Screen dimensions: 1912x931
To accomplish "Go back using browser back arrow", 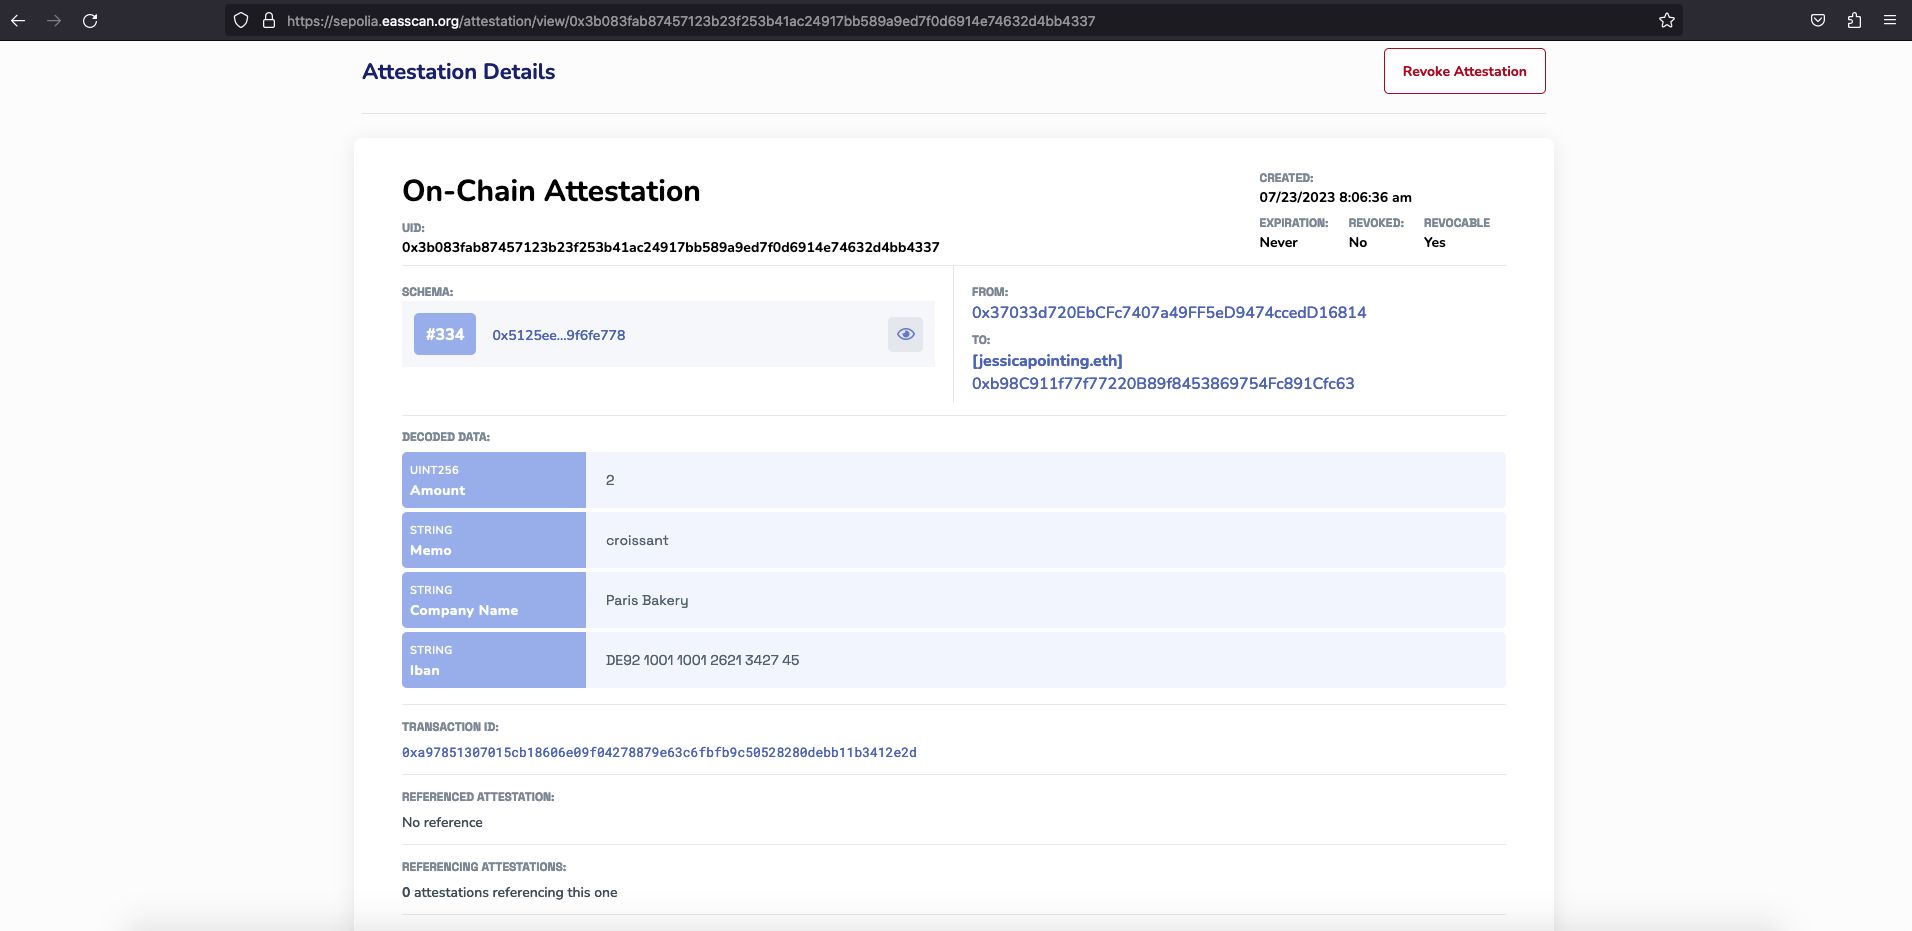I will pyautogui.click(x=18, y=20).
